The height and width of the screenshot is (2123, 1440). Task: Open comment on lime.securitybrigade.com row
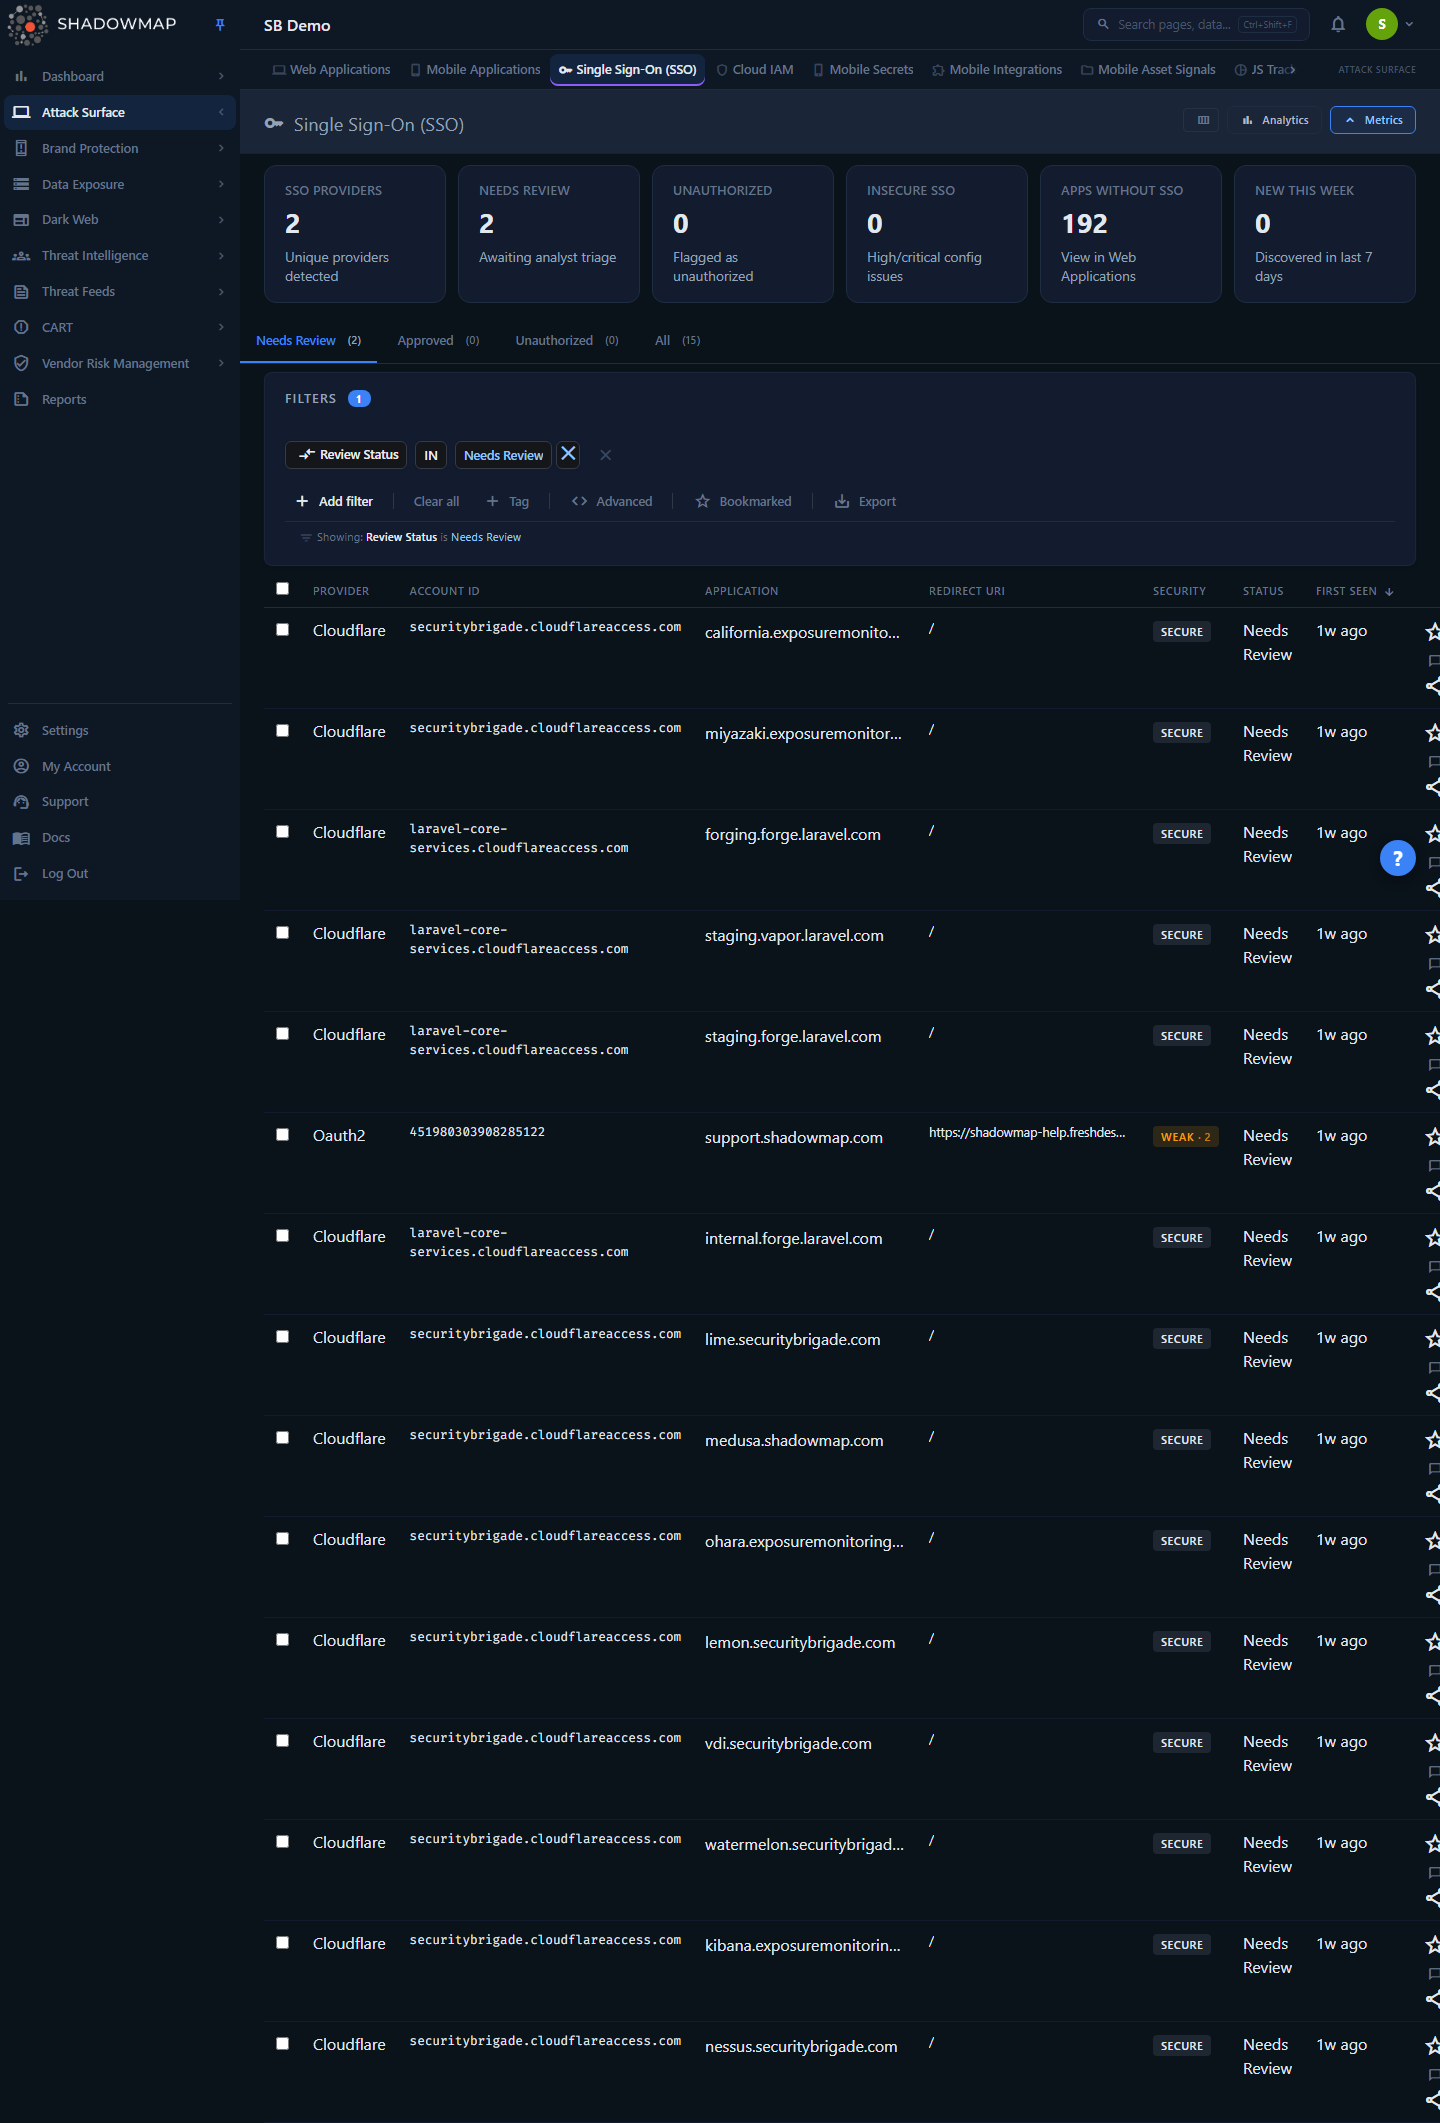pos(1434,1368)
